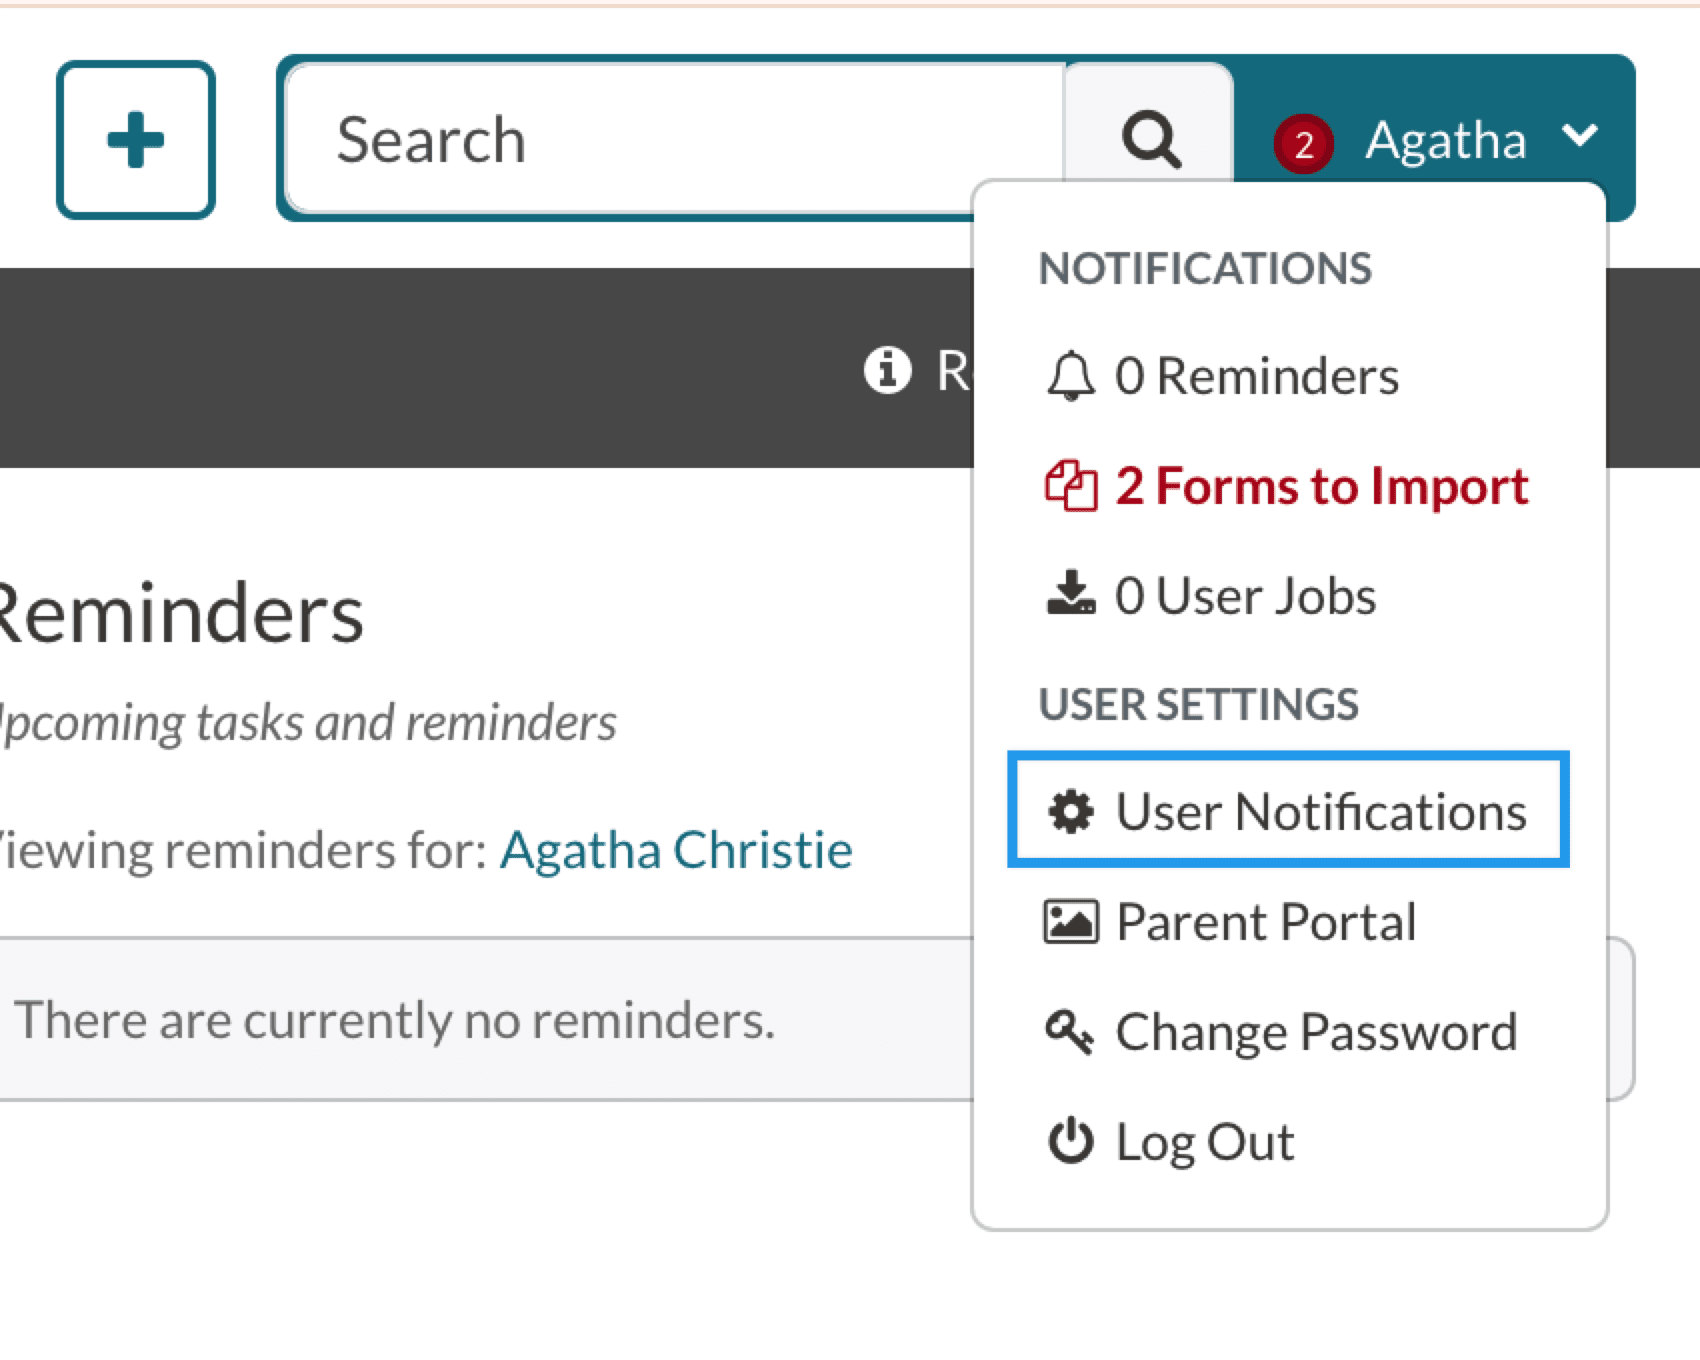
Task: Open the Agatha user menu label
Action: pyautogui.click(x=1445, y=140)
